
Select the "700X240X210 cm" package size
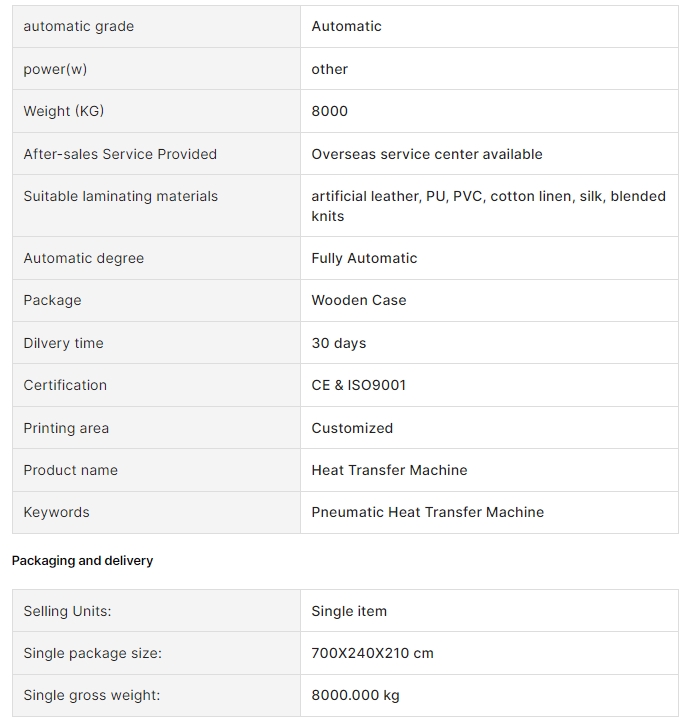pyautogui.click(x=372, y=653)
